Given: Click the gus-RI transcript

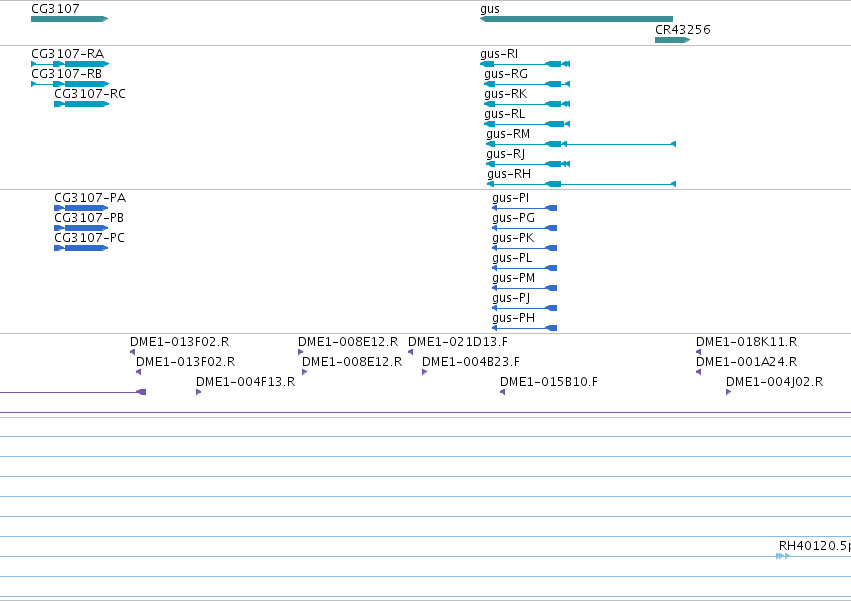Looking at the screenshot, I should pyautogui.click(x=525, y=64).
